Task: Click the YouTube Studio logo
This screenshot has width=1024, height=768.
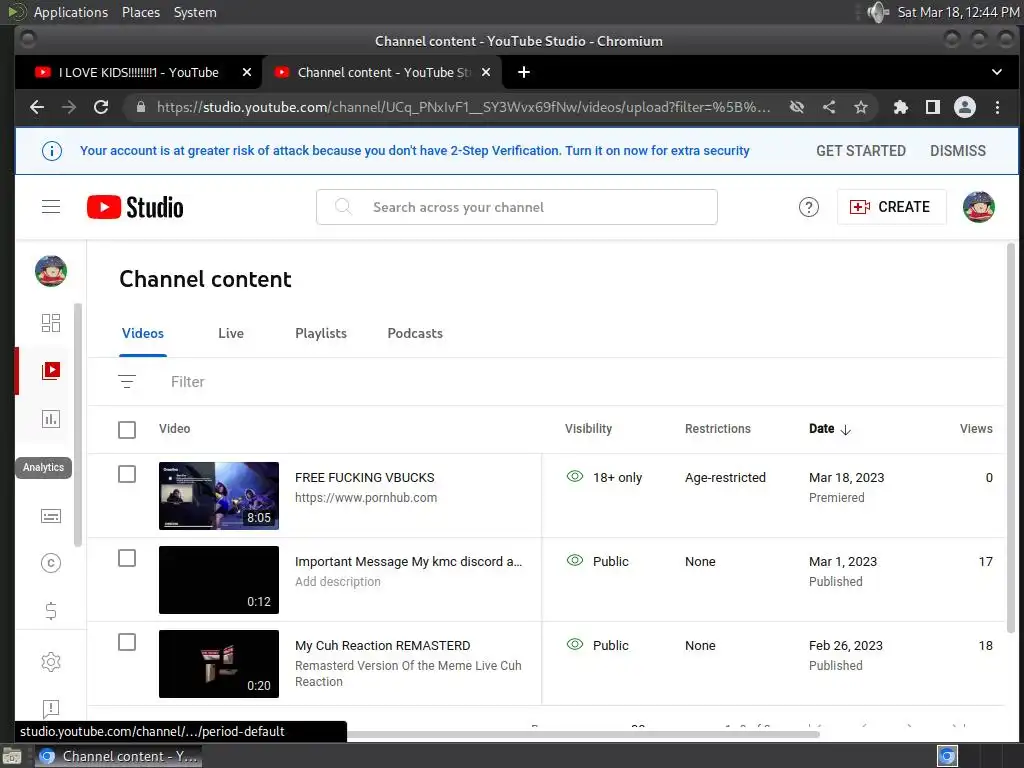Action: point(135,207)
